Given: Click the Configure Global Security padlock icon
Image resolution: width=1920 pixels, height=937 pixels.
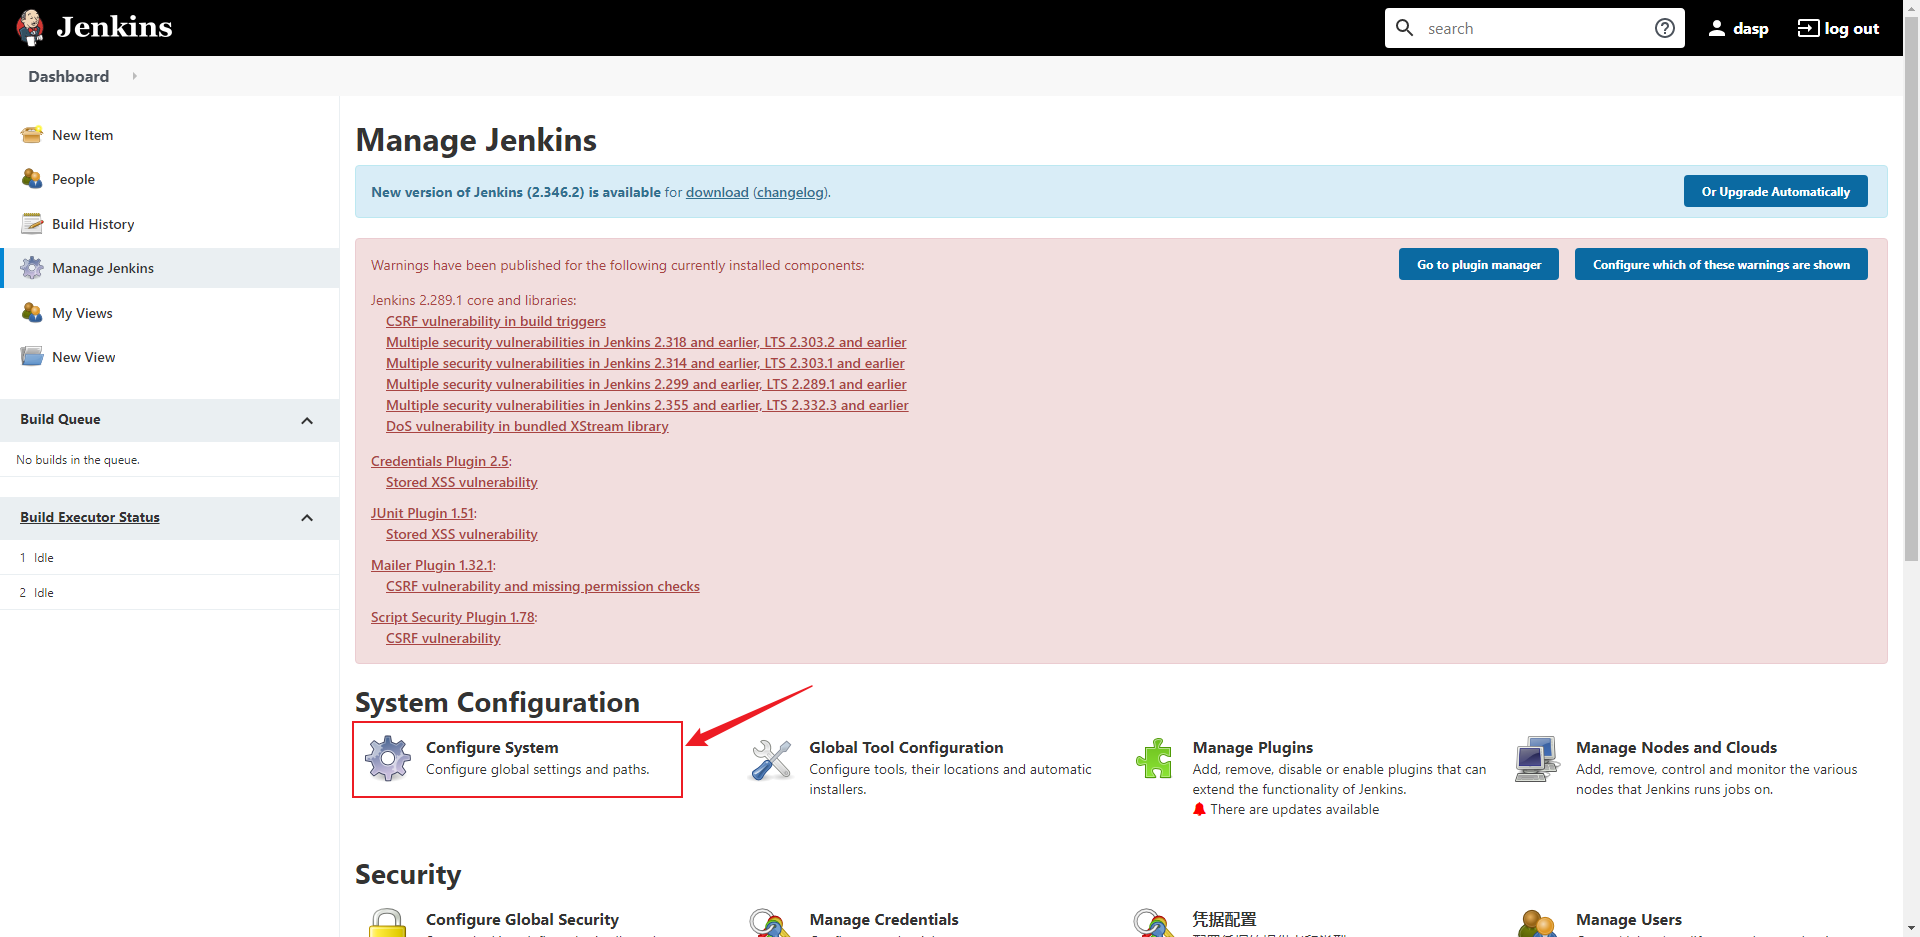Looking at the screenshot, I should coord(388,923).
